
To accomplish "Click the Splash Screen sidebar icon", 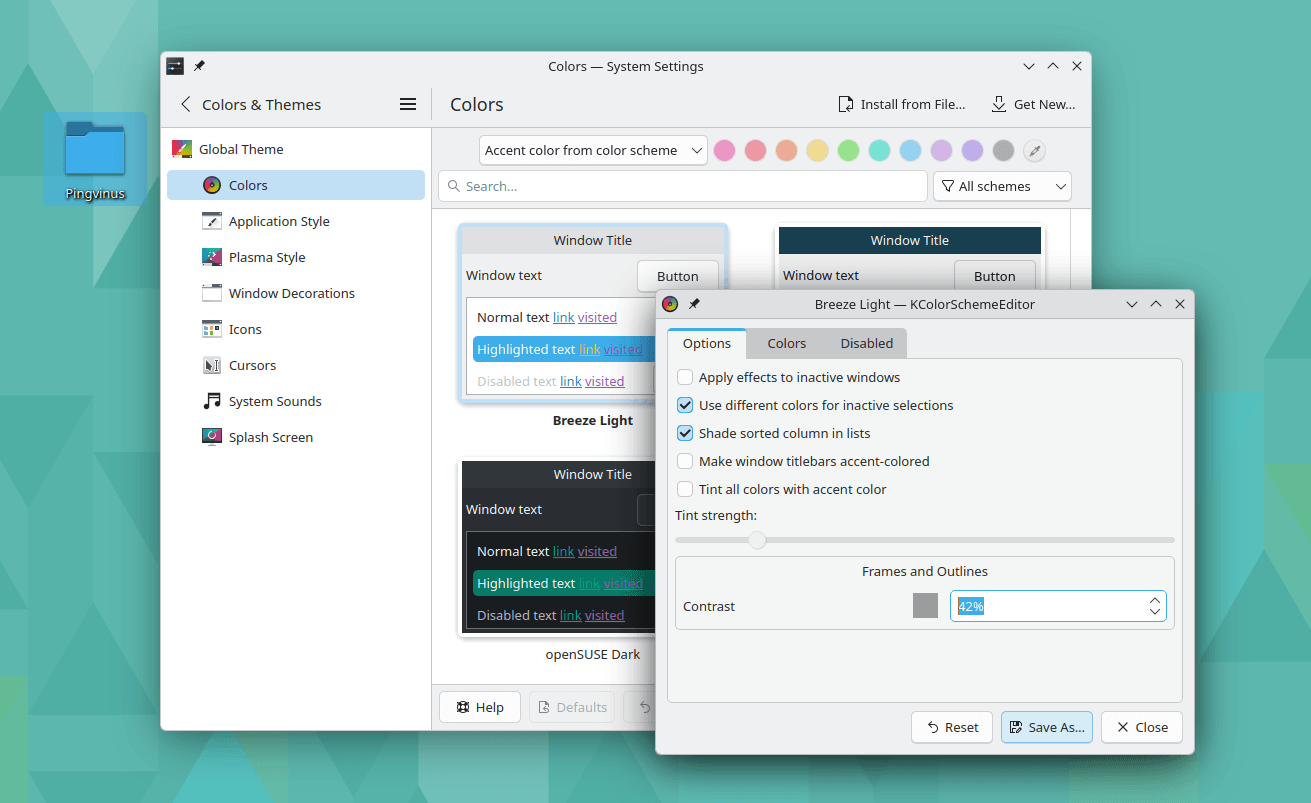I will click(x=211, y=437).
